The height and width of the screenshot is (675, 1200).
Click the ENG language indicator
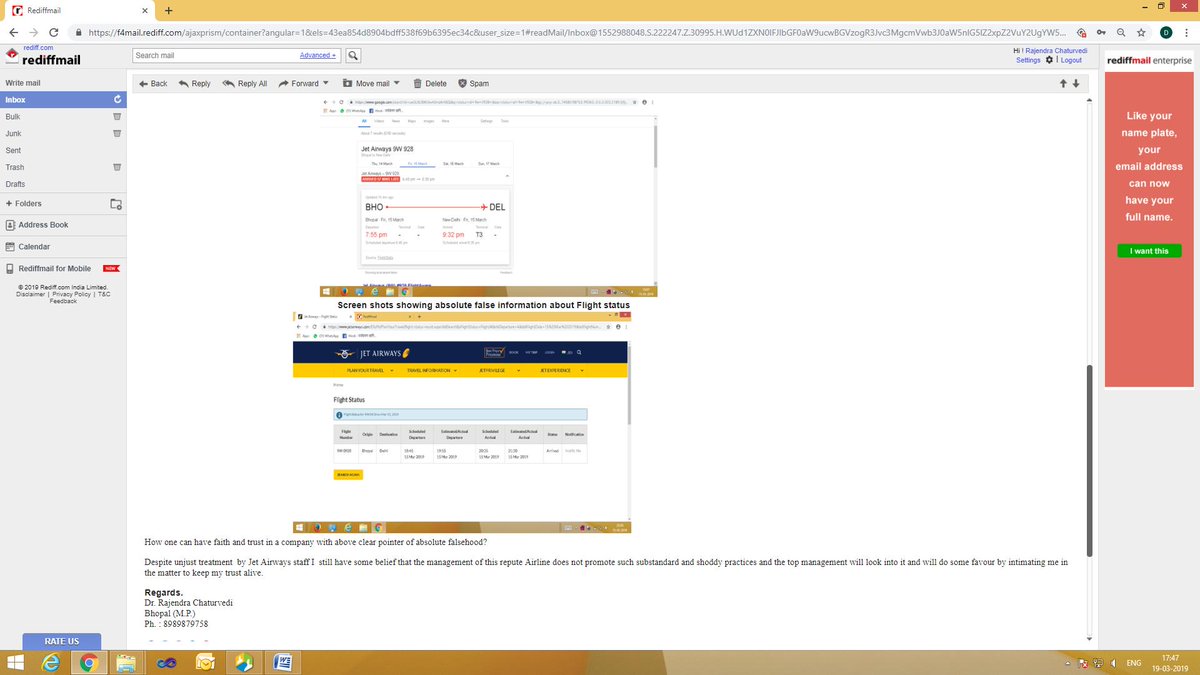click(x=1134, y=663)
